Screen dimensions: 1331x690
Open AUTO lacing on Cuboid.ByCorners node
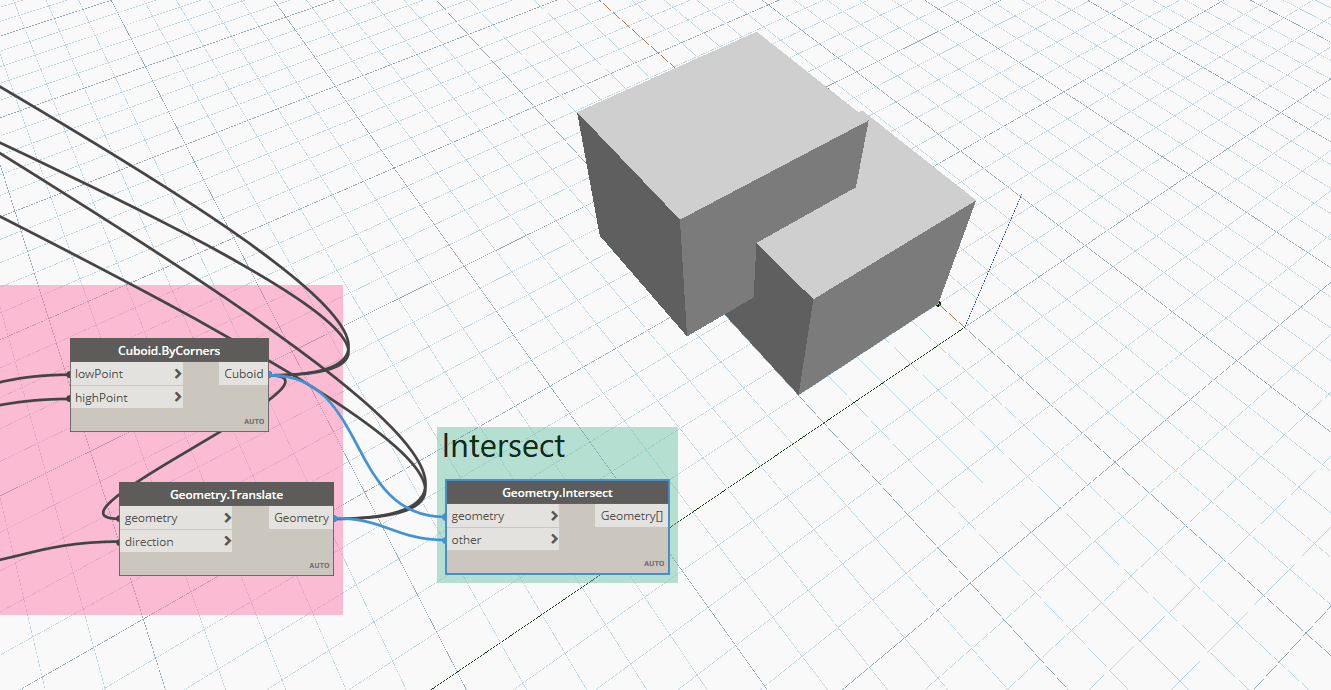click(x=254, y=421)
